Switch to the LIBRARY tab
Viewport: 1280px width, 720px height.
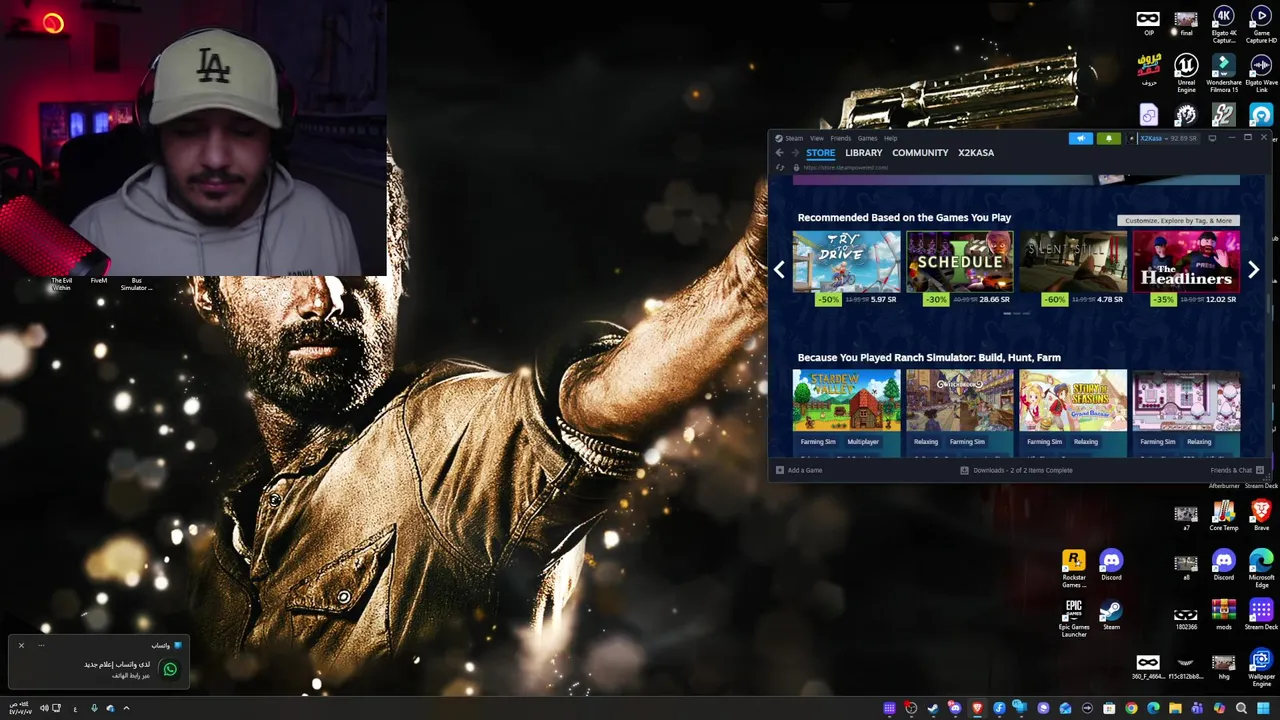click(863, 153)
